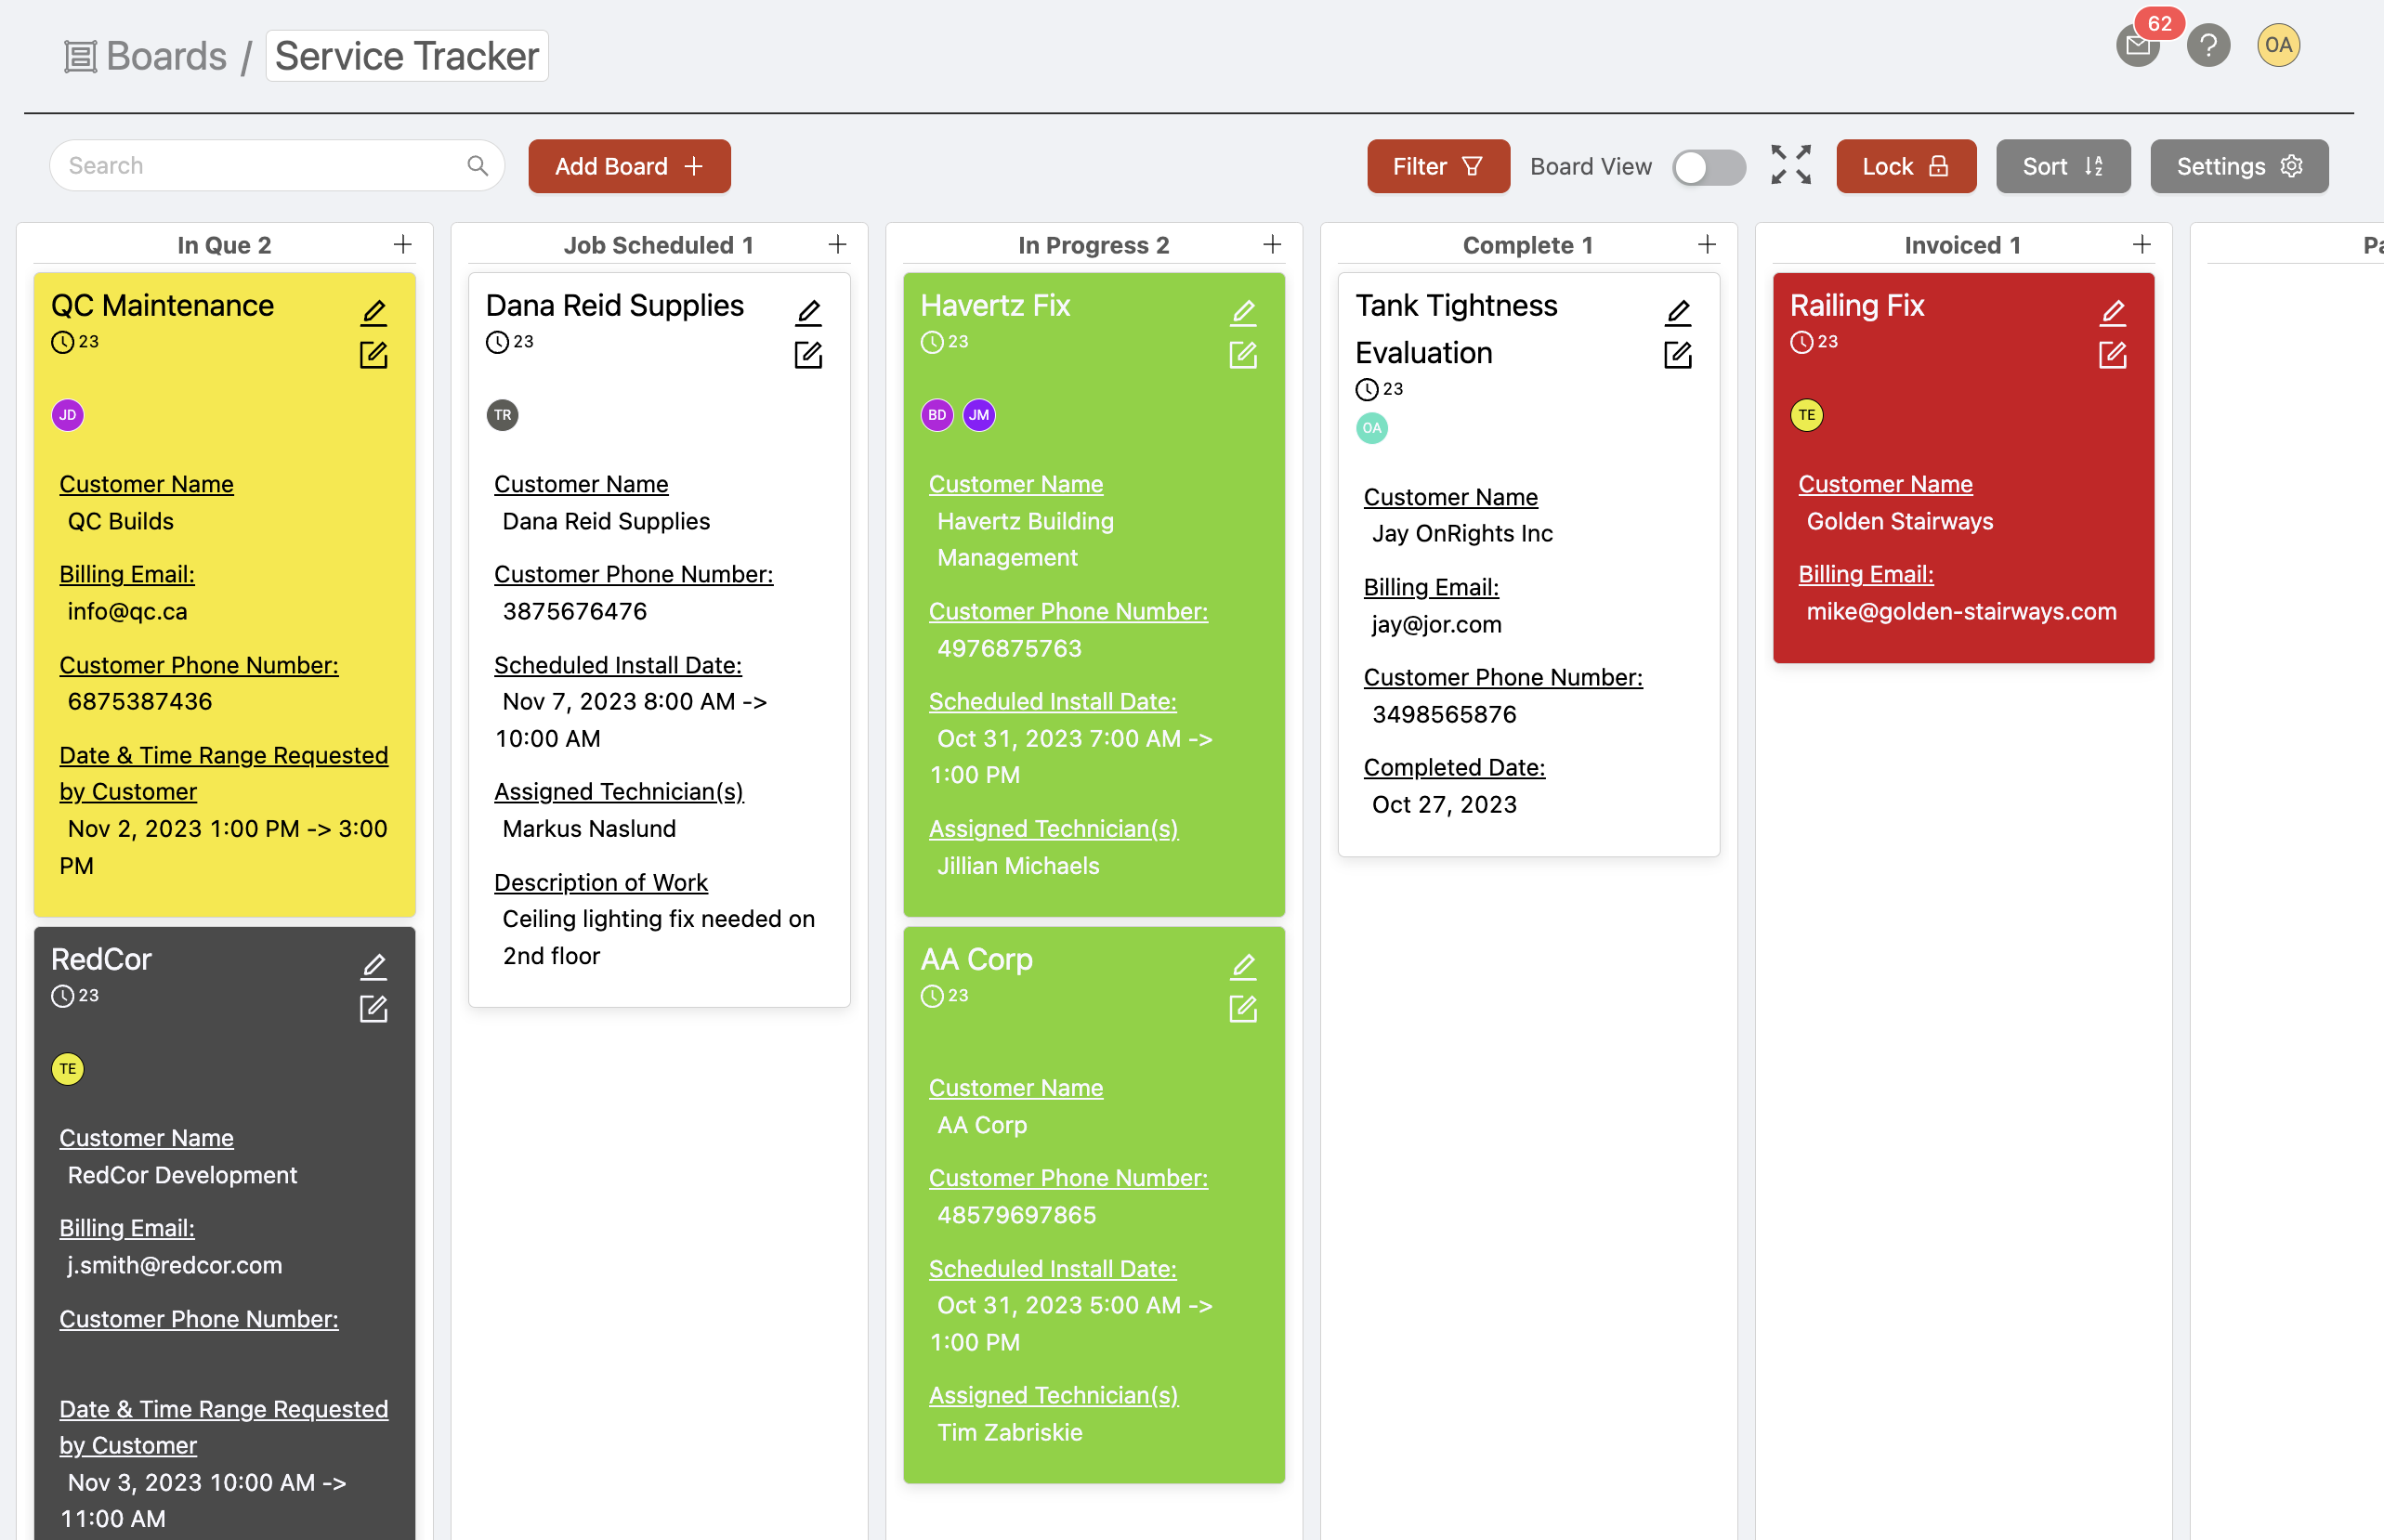
Task: Click the pencil icon on QC Maintenance card
Action: [373, 313]
